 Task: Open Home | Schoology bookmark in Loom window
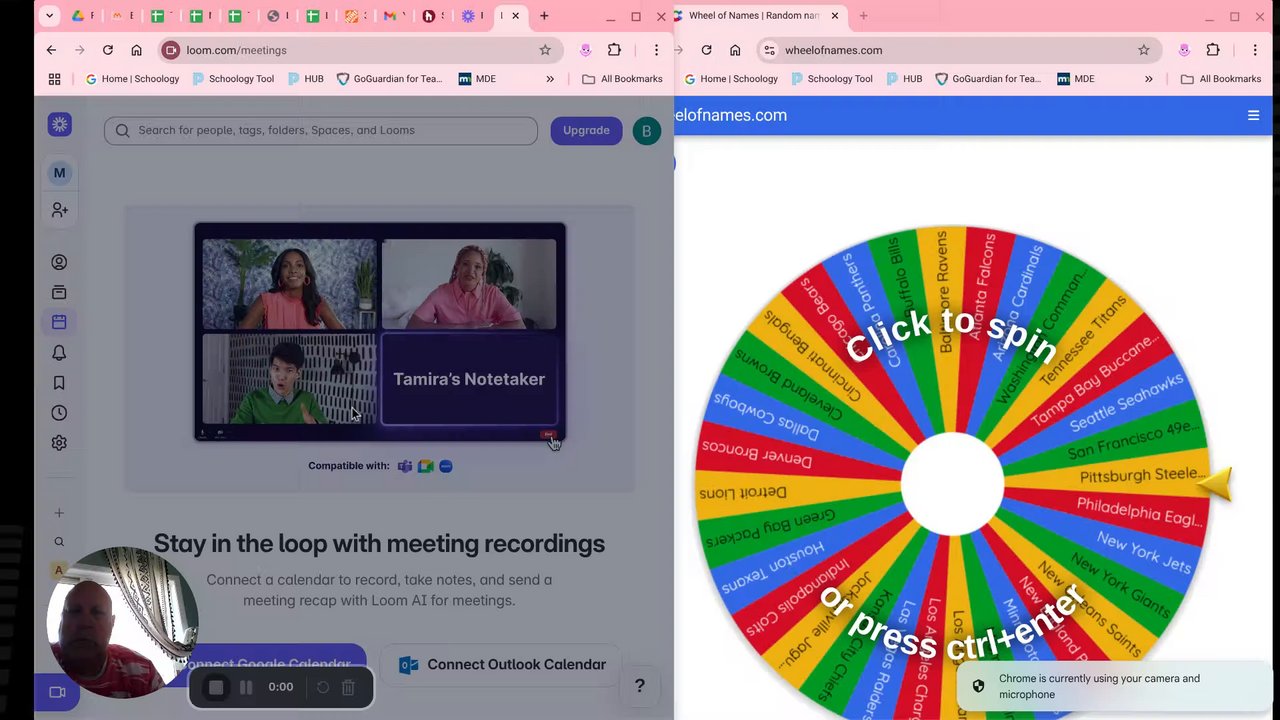[x=132, y=79]
